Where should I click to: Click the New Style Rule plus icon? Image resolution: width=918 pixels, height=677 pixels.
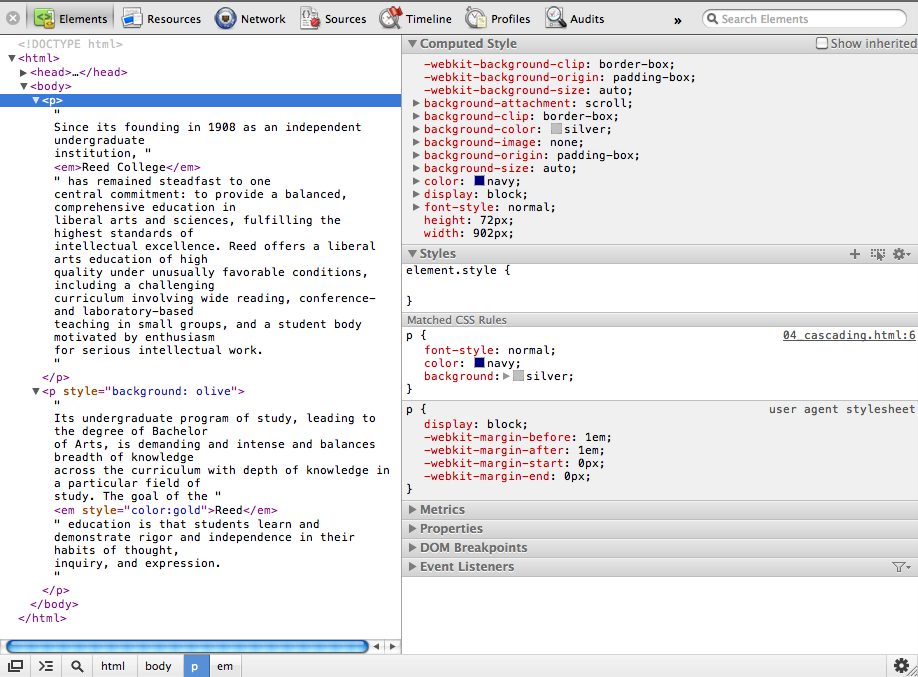(855, 254)
